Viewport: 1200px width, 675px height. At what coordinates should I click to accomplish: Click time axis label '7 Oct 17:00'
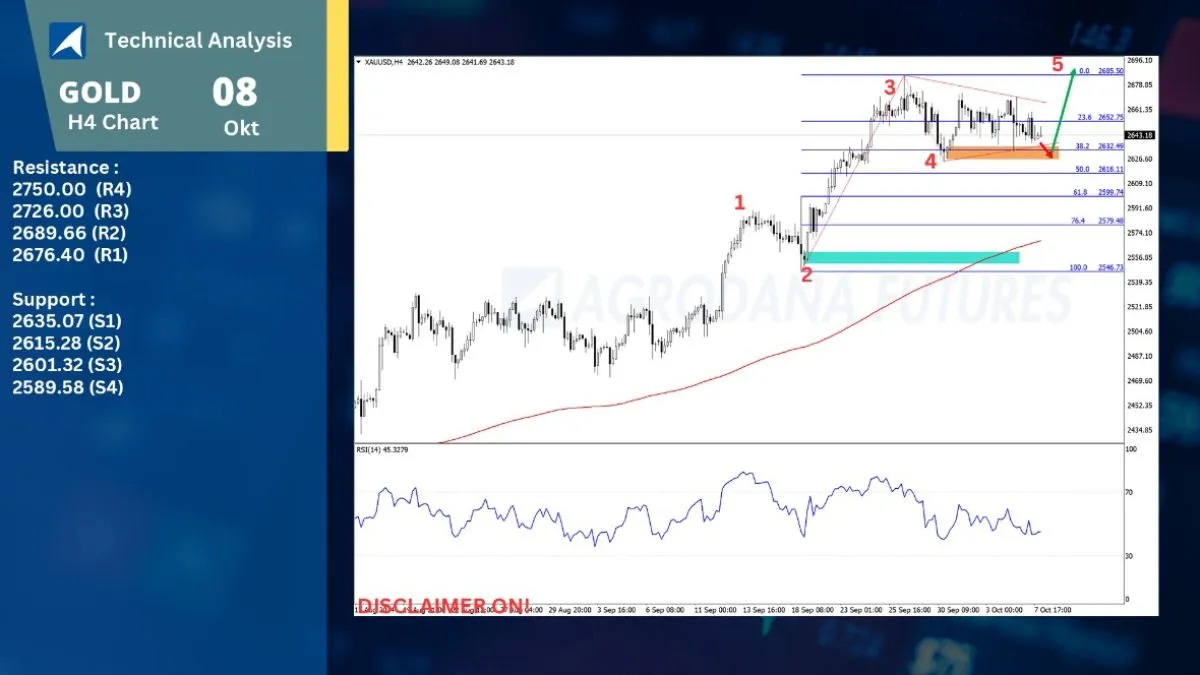[x=1054, y=608]
